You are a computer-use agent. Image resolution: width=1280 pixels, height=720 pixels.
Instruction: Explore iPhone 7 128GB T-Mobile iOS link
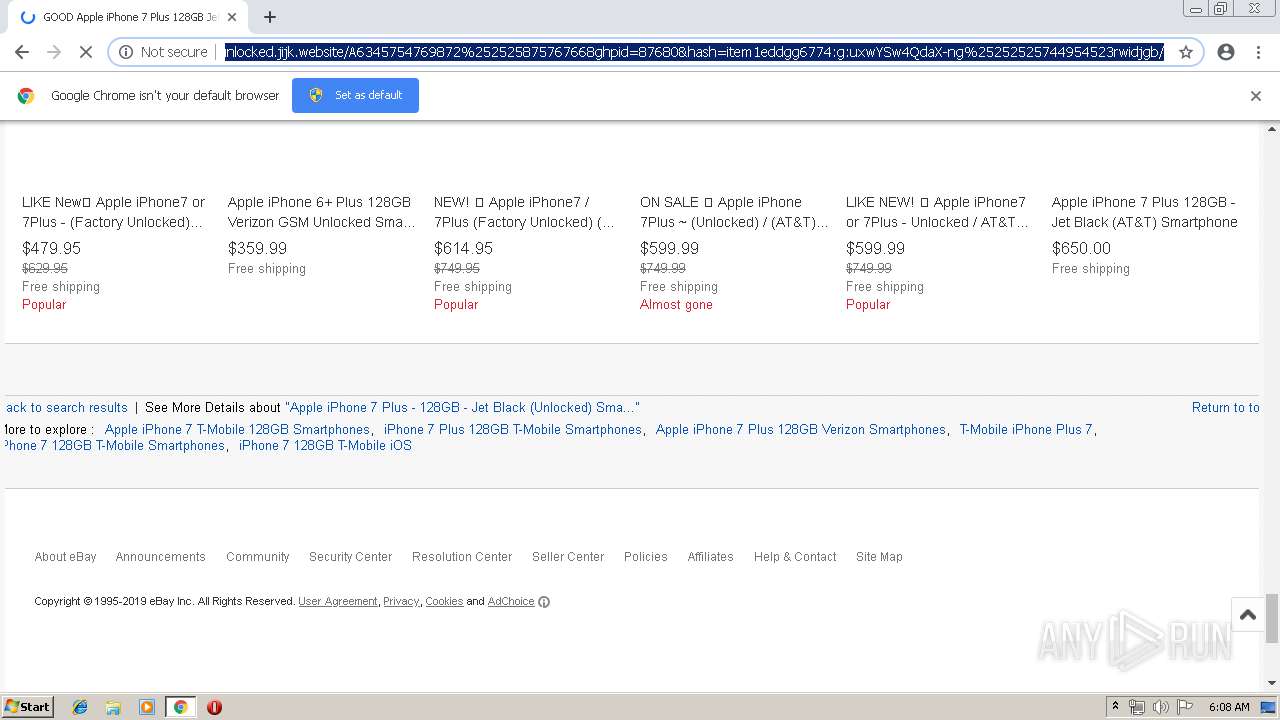click(325, 445)
